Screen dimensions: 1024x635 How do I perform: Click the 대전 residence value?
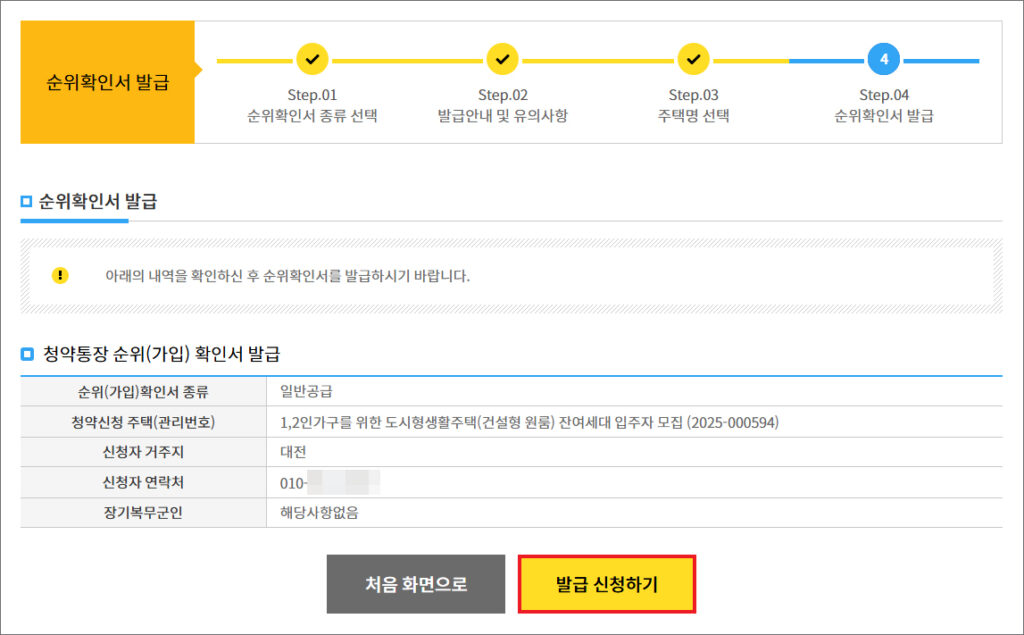click(x=293, y=452)
